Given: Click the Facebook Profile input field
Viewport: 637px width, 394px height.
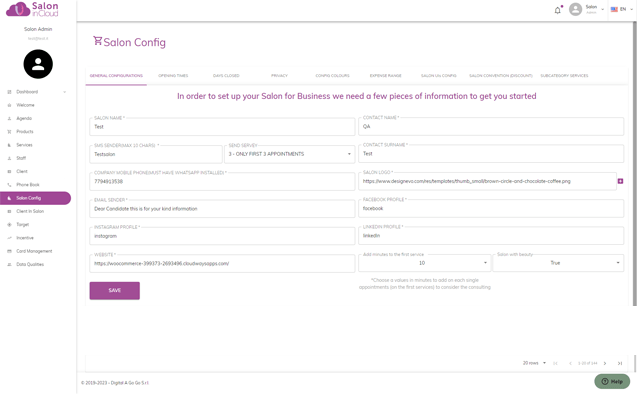Looking at the screenshot, I should point(491,208).
